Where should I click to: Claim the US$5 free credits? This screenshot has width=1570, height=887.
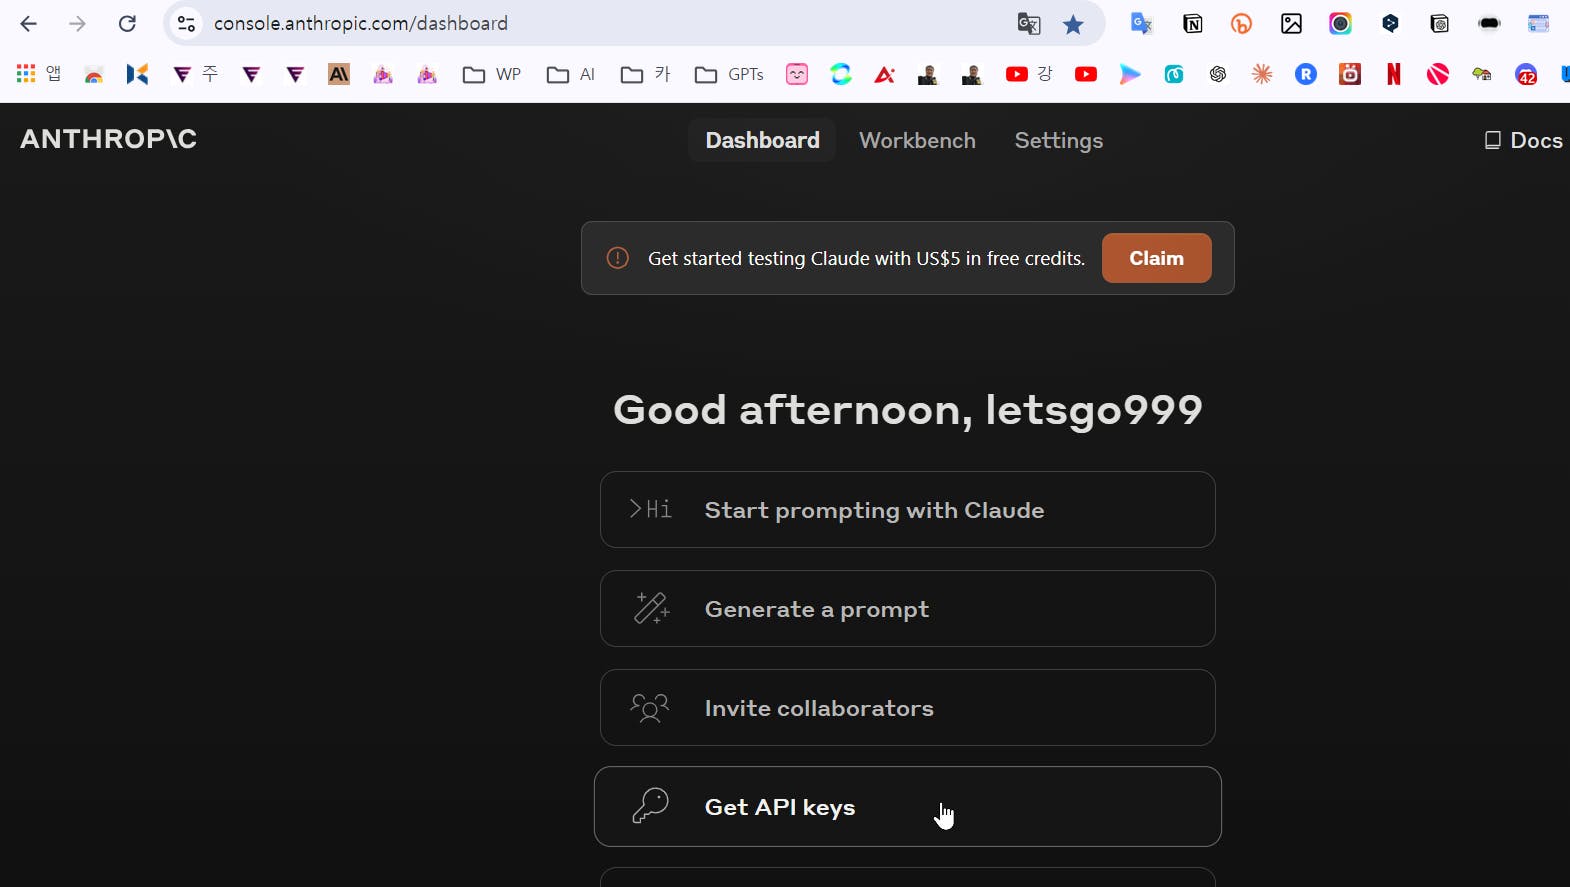coord(1156,258)
